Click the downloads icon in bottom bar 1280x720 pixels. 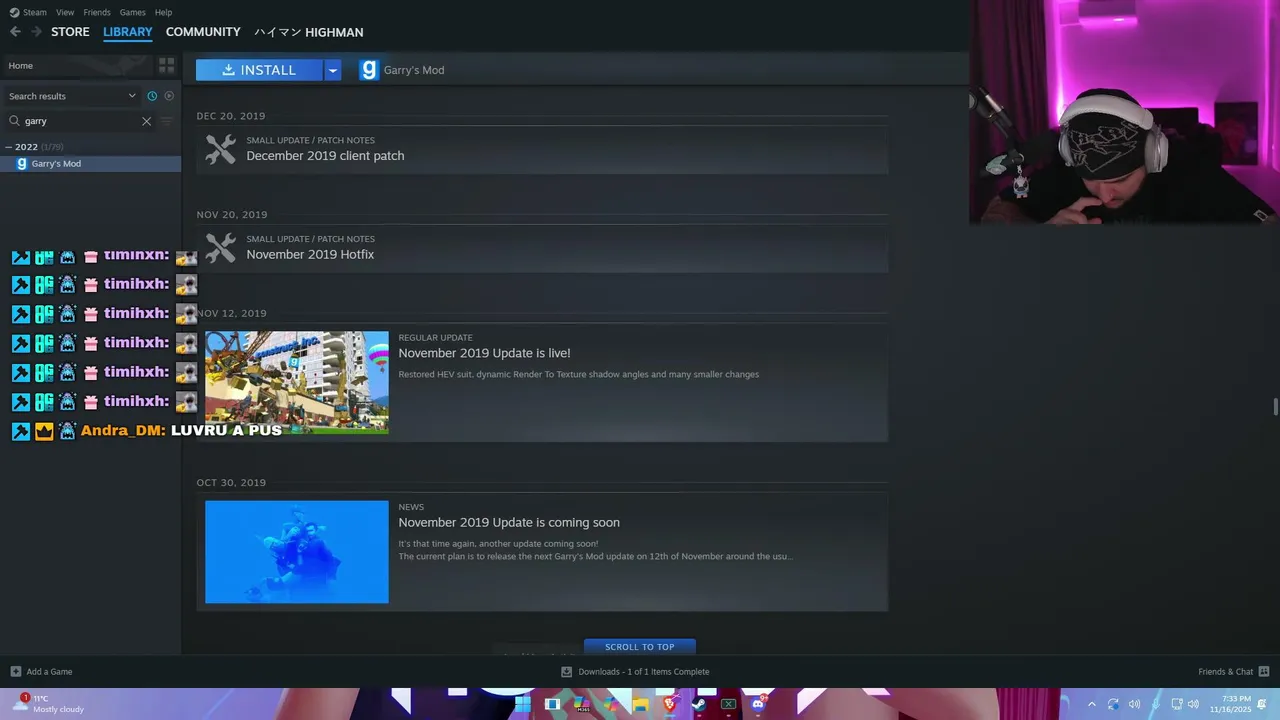566,672
